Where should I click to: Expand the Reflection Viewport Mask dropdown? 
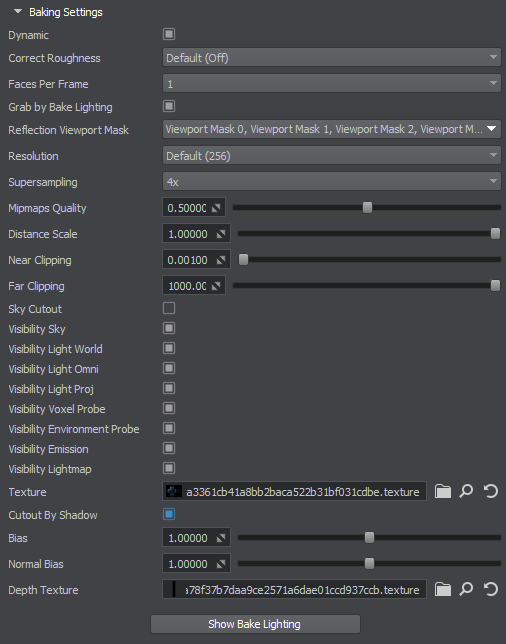tap(331, 129)
